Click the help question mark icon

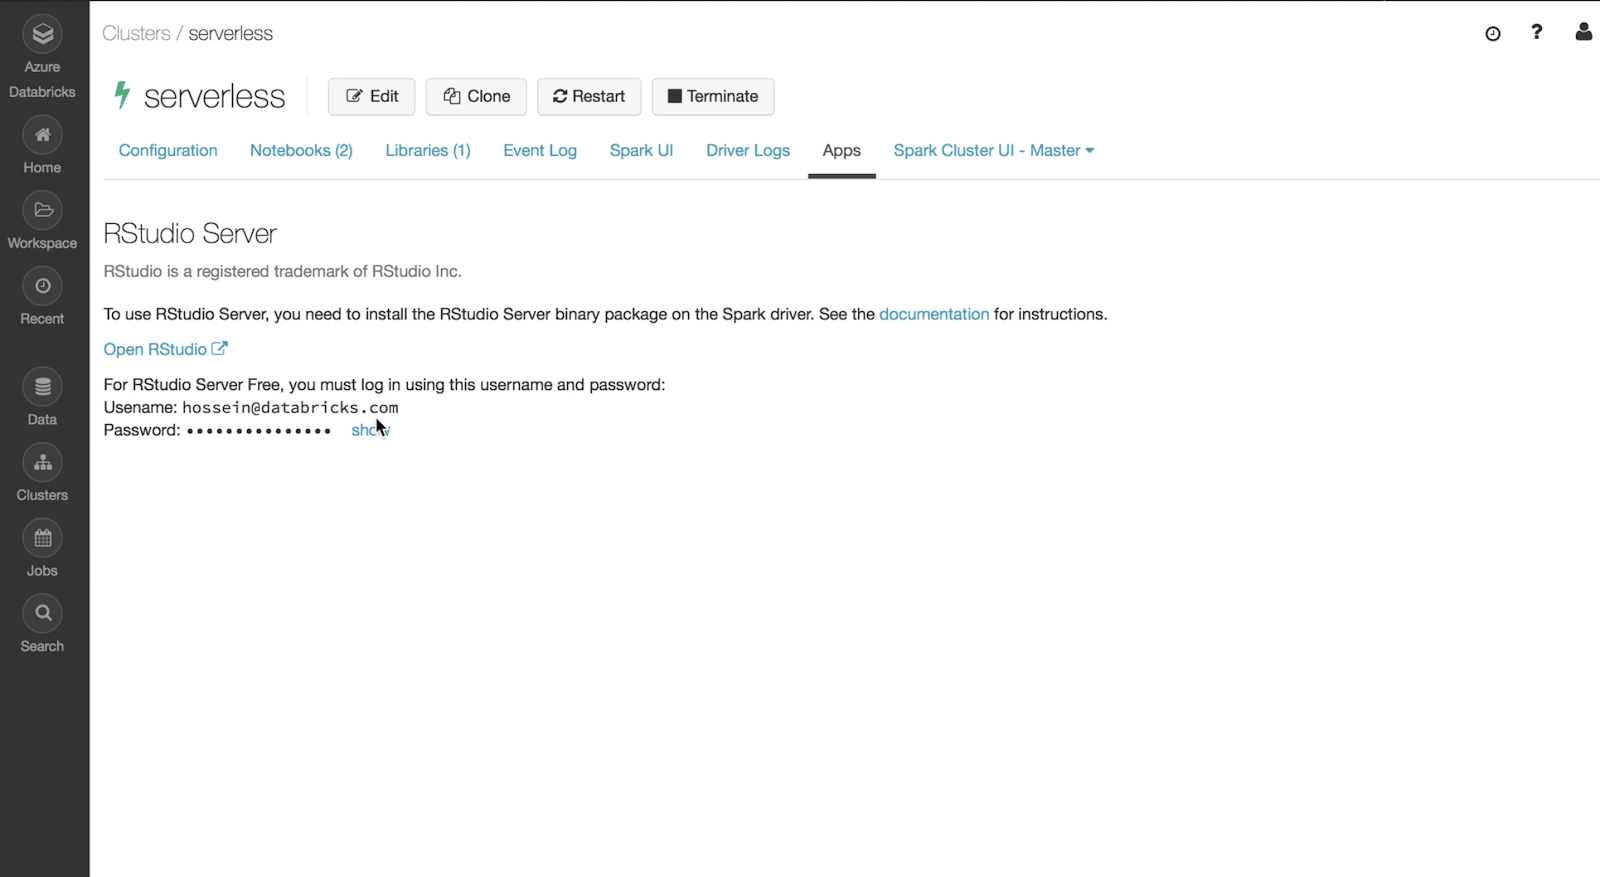click(1536, 33)
